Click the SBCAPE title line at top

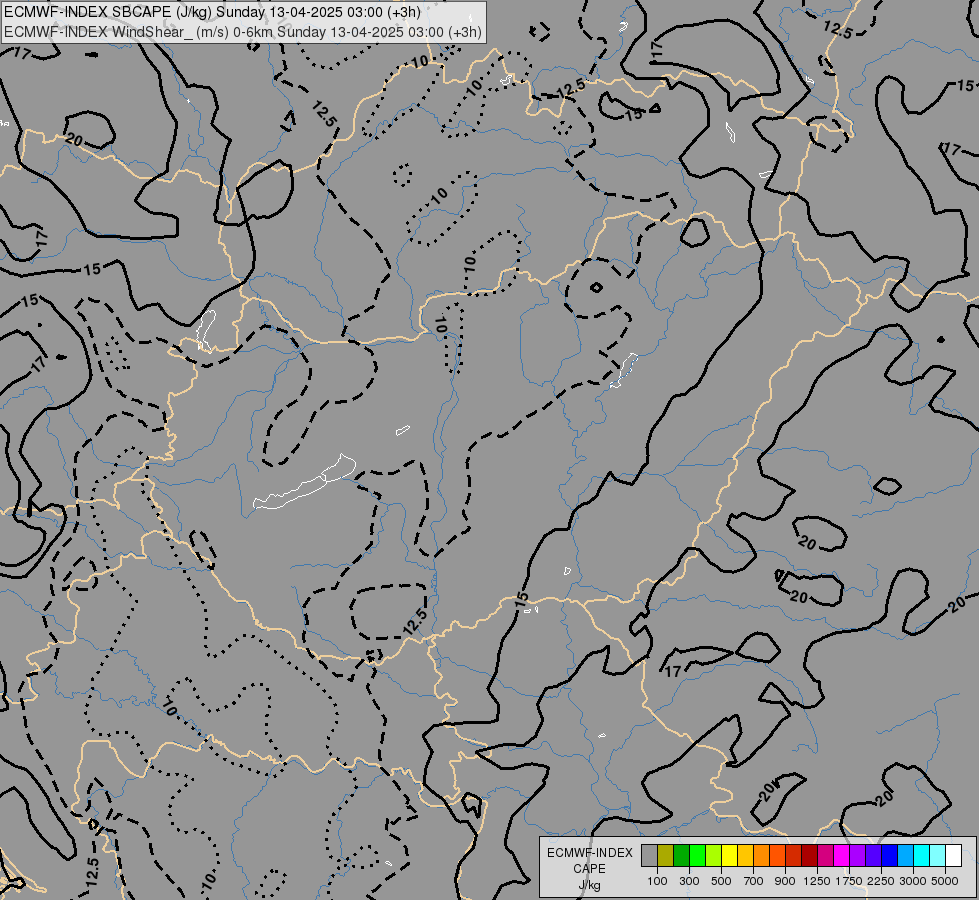212,12
